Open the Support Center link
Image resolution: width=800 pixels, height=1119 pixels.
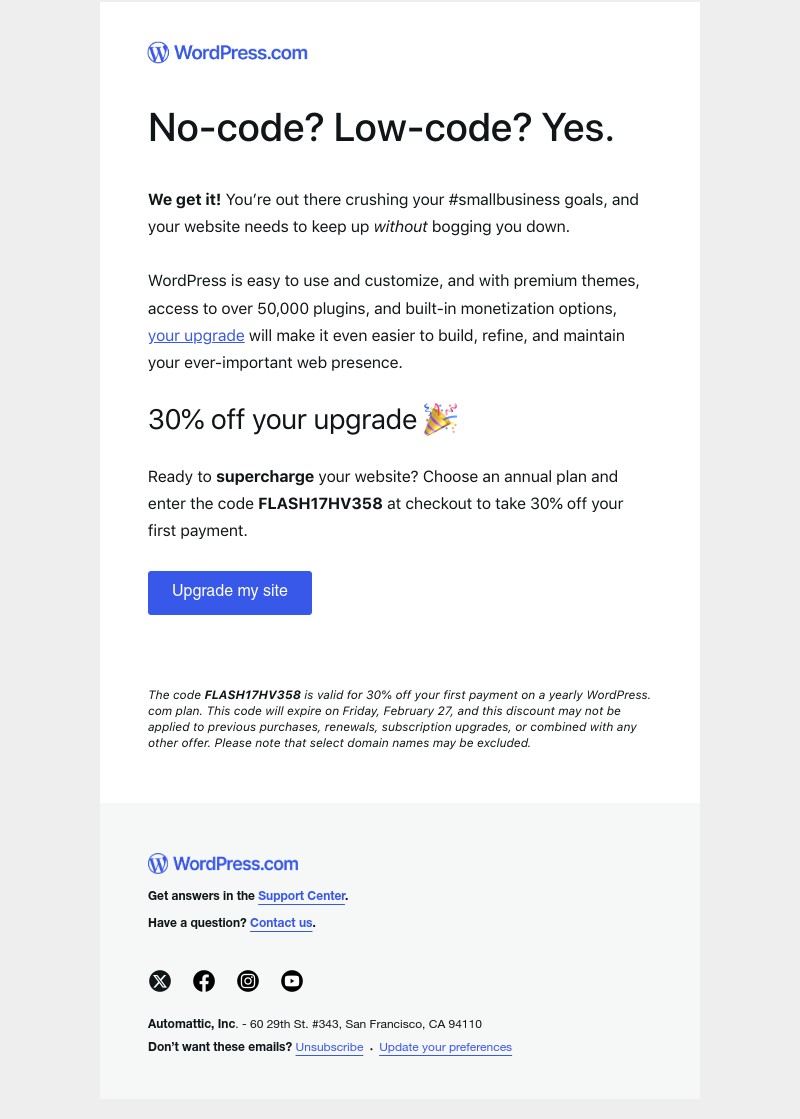pyautogui.click(x=302, y=896)
